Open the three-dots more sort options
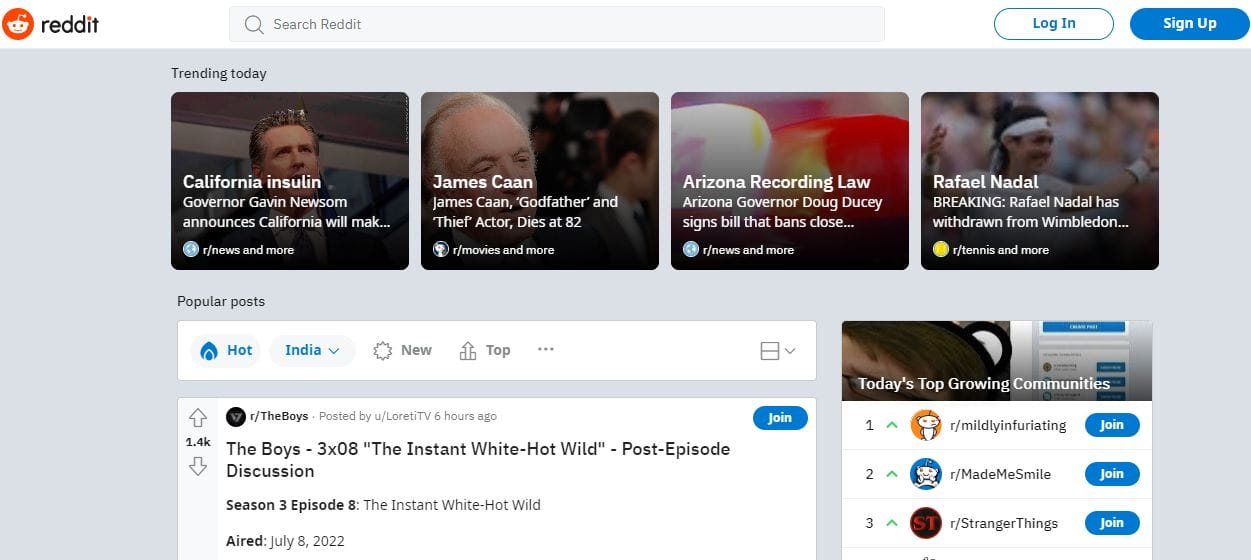 tap(545, 350)
